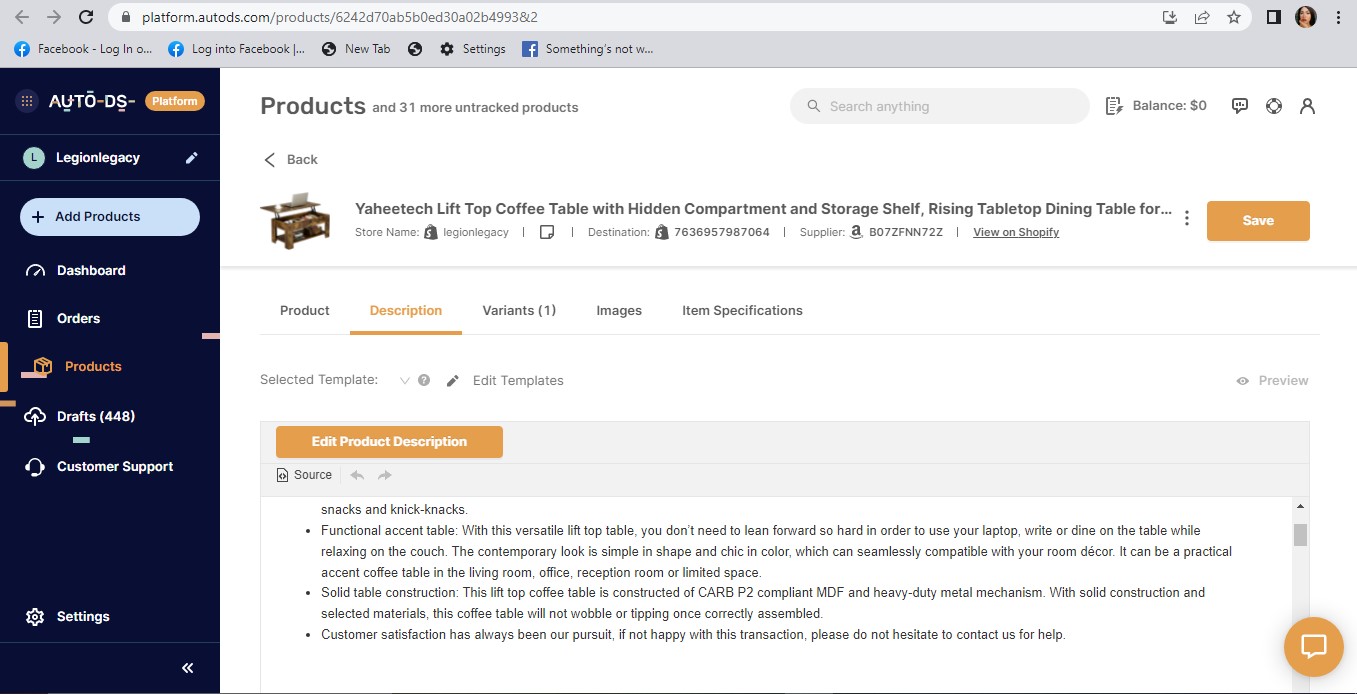Click the share page icon in address bar
The width and height of the screenshot is (1357, 694).
click(1202, 17)
